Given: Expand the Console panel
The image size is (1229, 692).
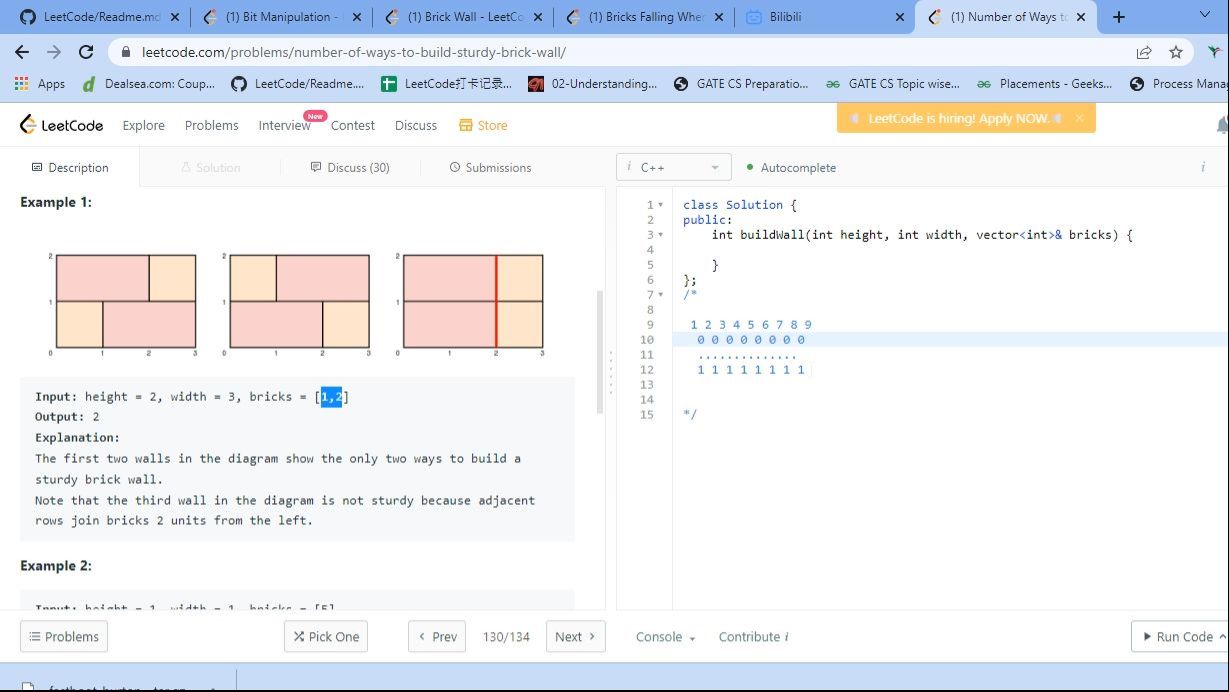Looking at the screenshot, I should (665, 637).
